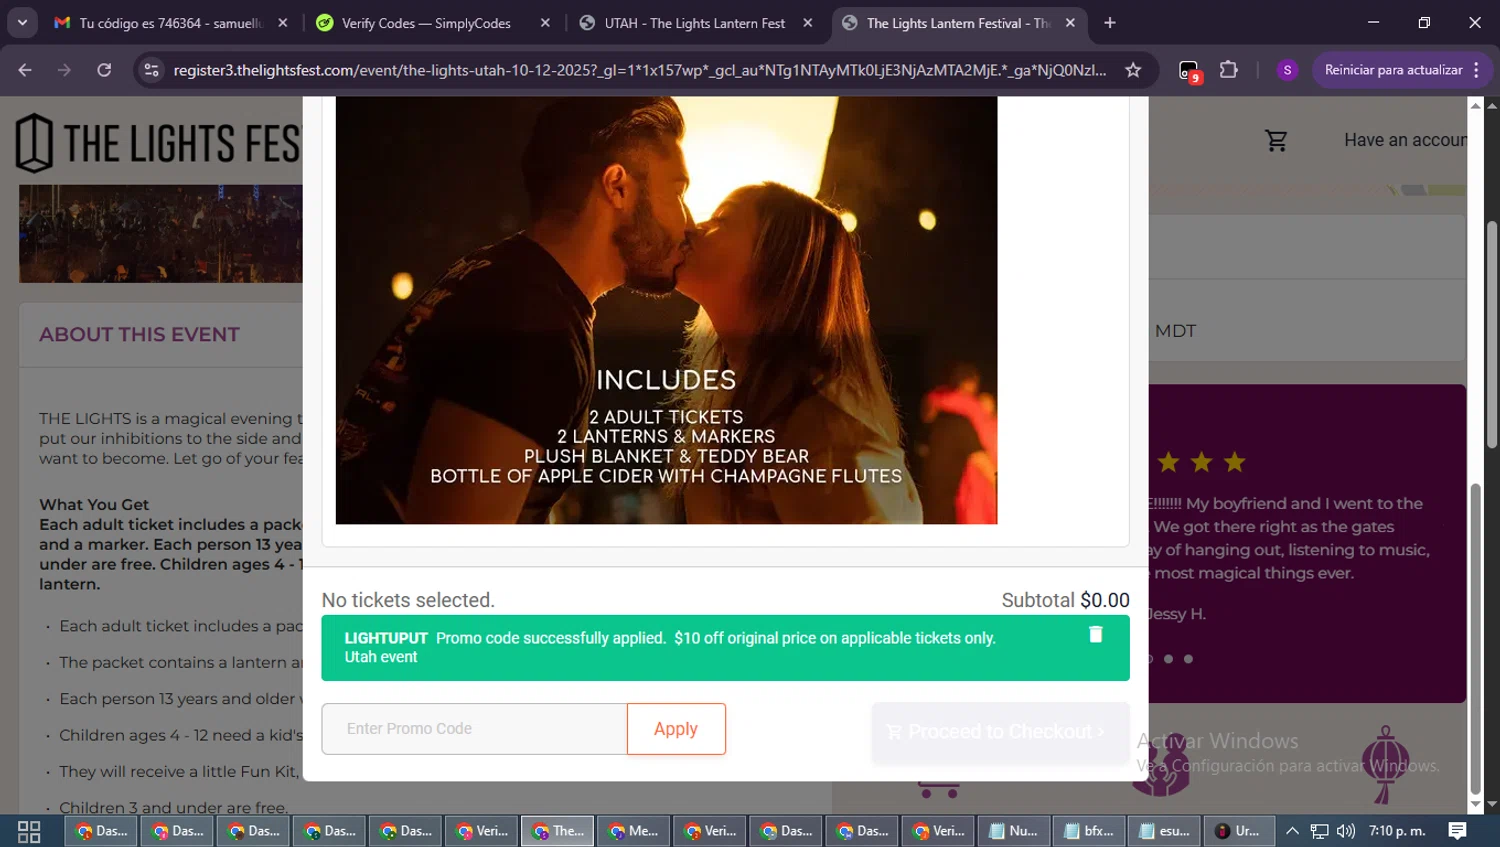The width and height of the screenshot is (1500, 847).
Task: Open 'Nu...' notepad item in taskbar
Action: coord(1013,831)
